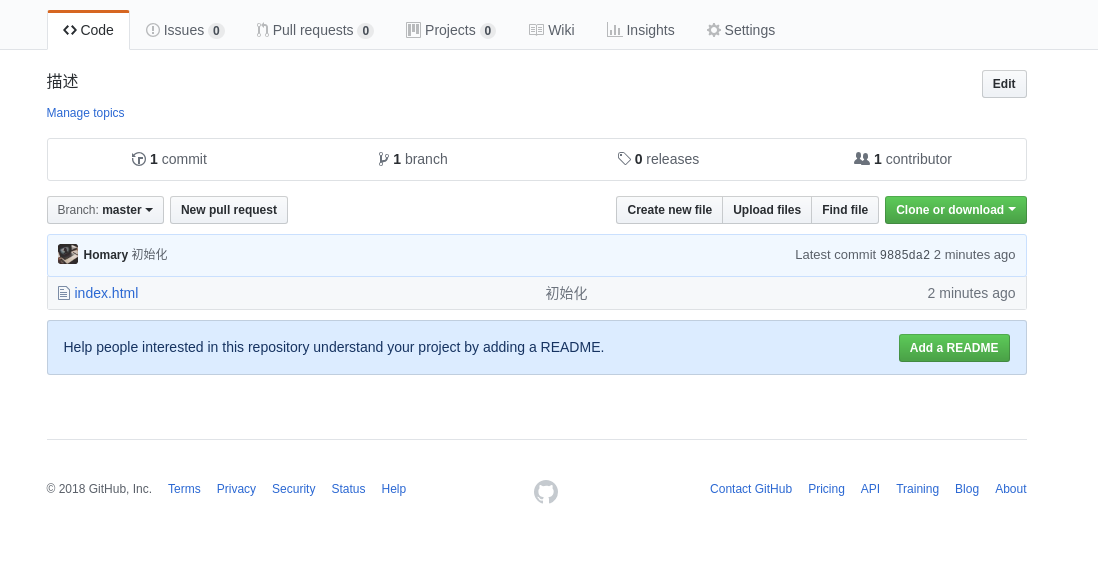Click the contributors people icon

point(862,159)
